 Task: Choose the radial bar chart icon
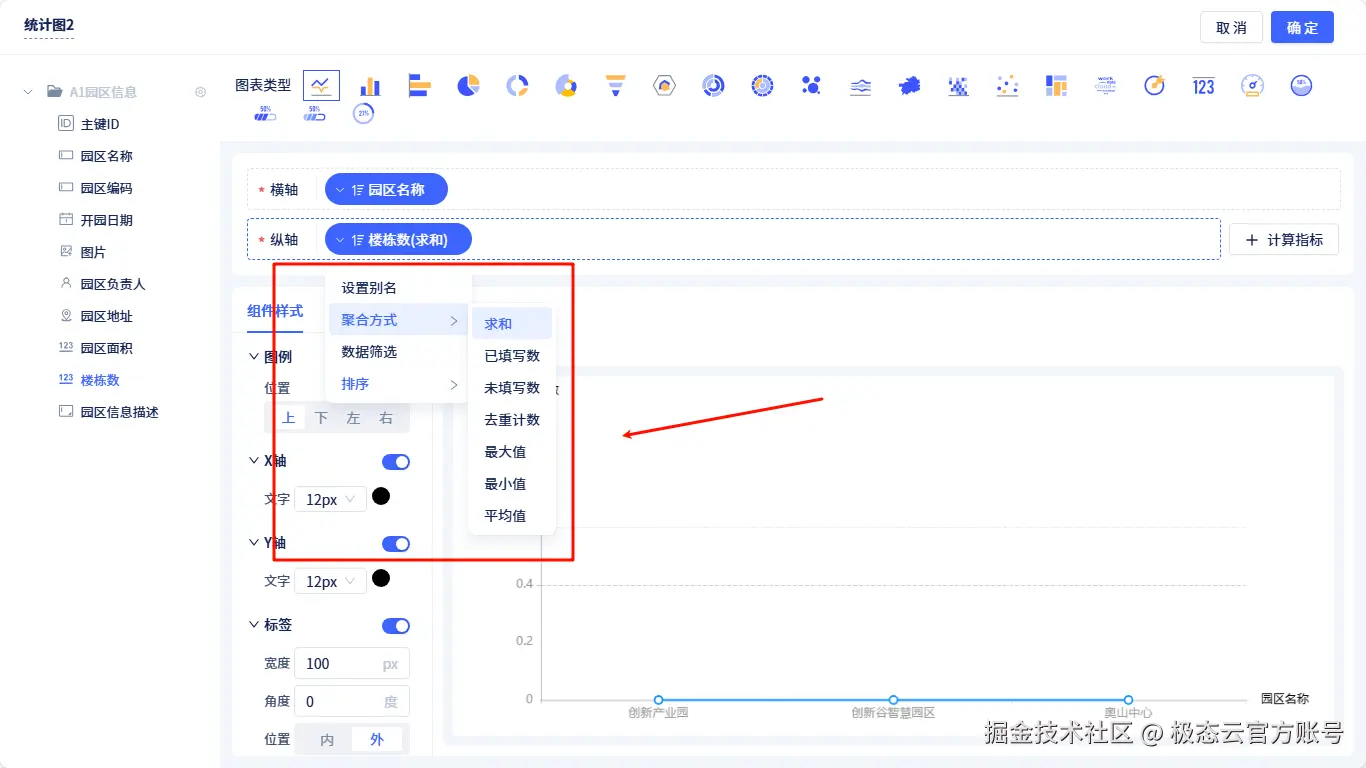point(713,86)
